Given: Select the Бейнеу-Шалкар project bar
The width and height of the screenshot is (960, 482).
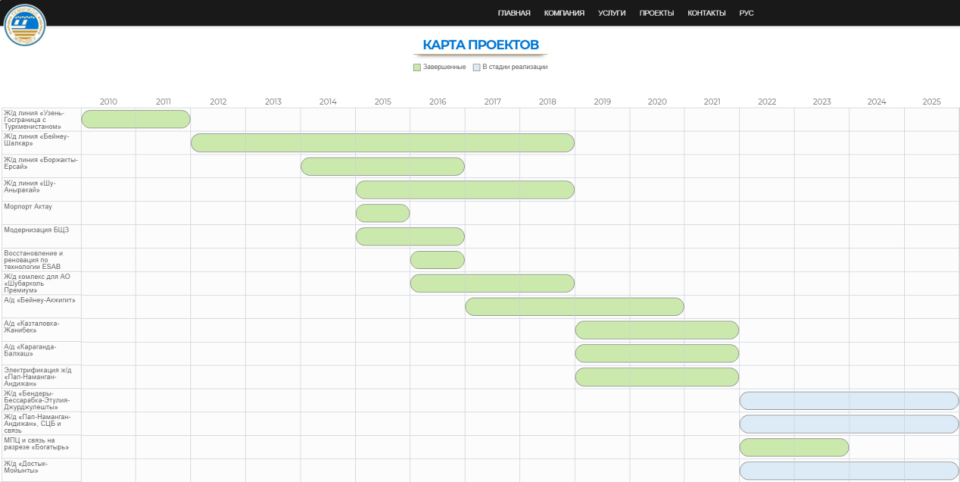Looking at the screenshot, I should click(x=383, y=143).
